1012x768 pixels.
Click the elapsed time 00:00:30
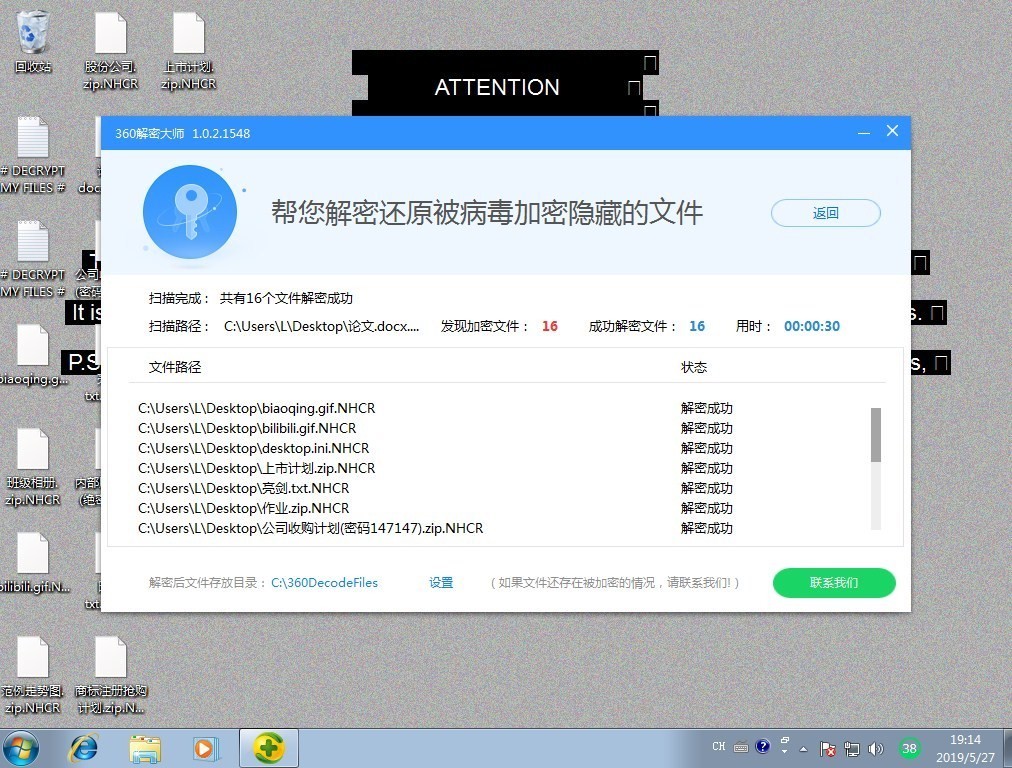coord(812,326)
